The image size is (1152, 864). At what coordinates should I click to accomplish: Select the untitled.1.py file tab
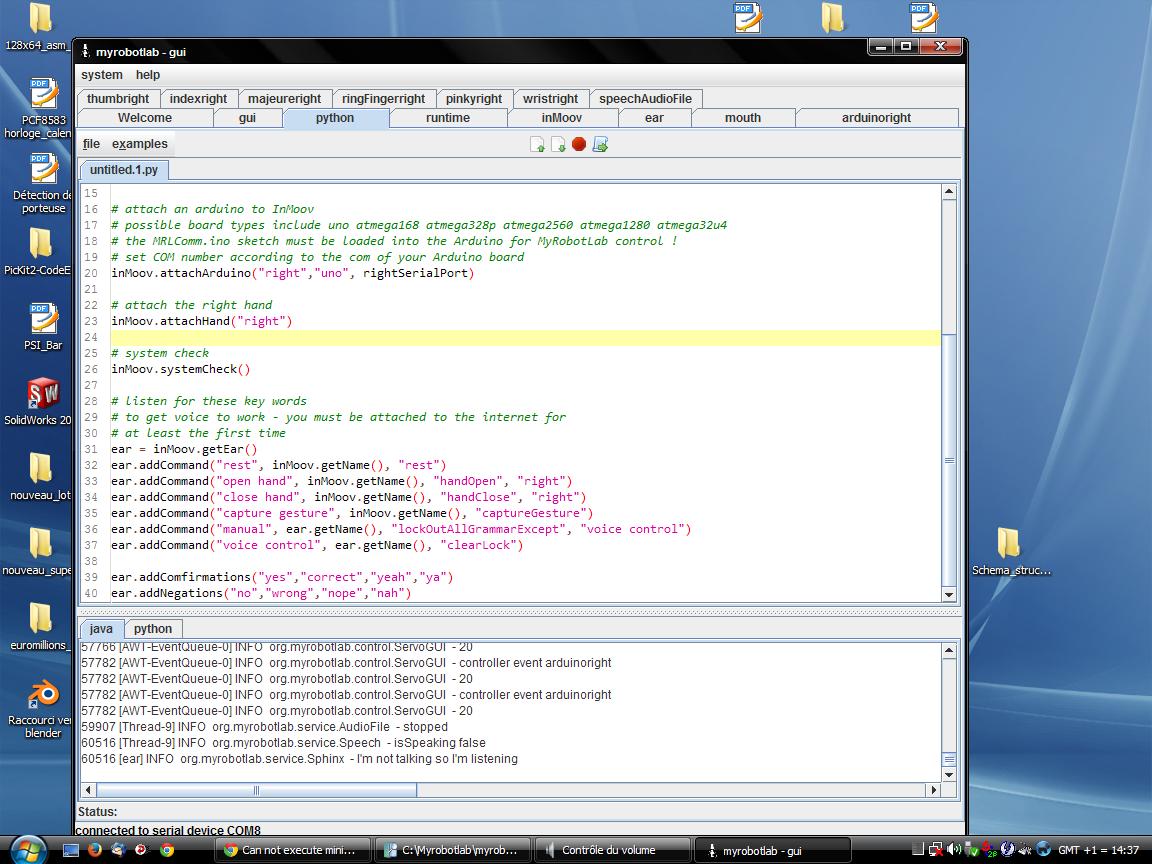[123, 170]
